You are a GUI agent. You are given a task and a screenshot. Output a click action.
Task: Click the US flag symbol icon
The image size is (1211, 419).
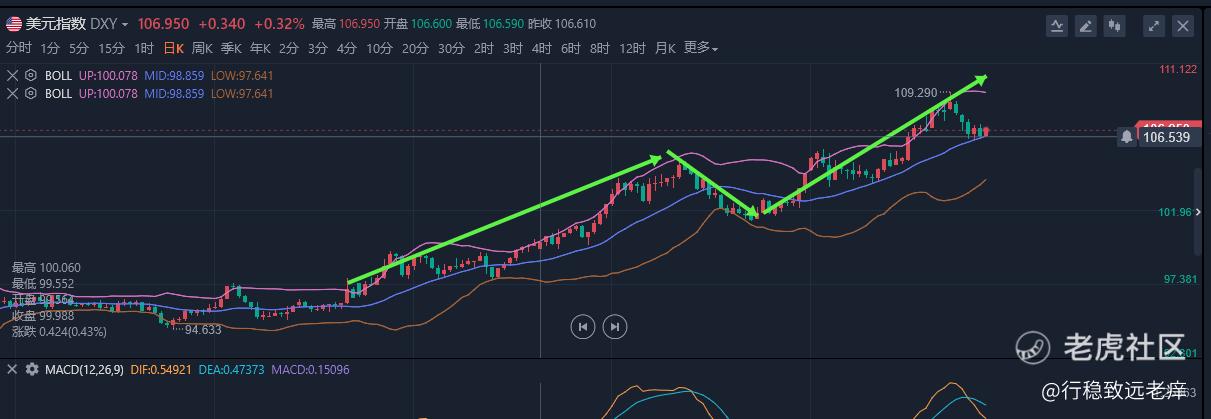(15, 23)
